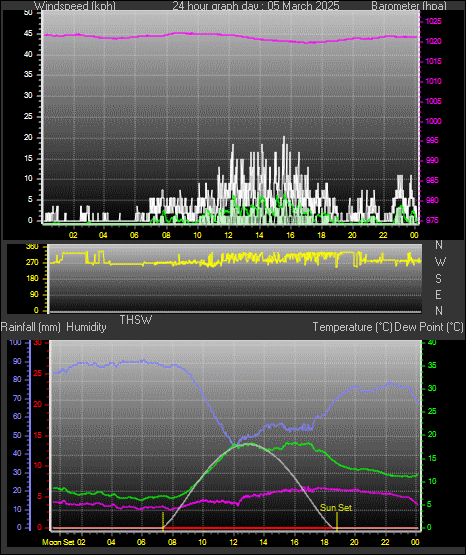Screen dimensions: 466x555
Task: Click the "Sun Set" marker label
Action: pyautogui.click(x=336, y=508)
